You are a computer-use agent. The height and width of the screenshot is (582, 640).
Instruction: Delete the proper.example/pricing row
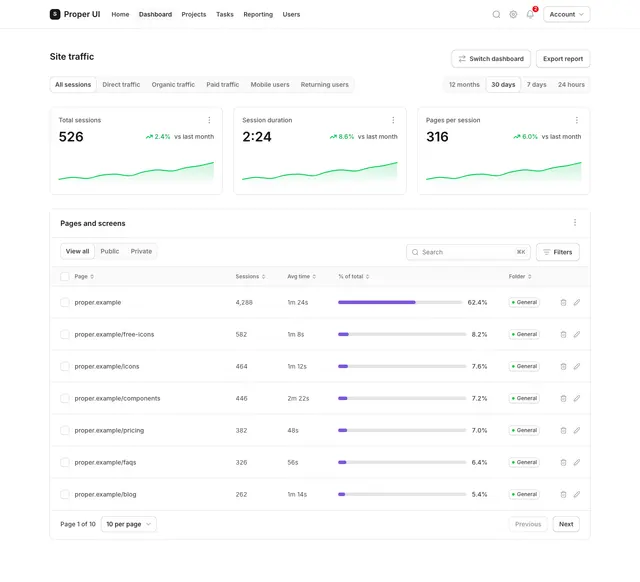click(563, 430)
